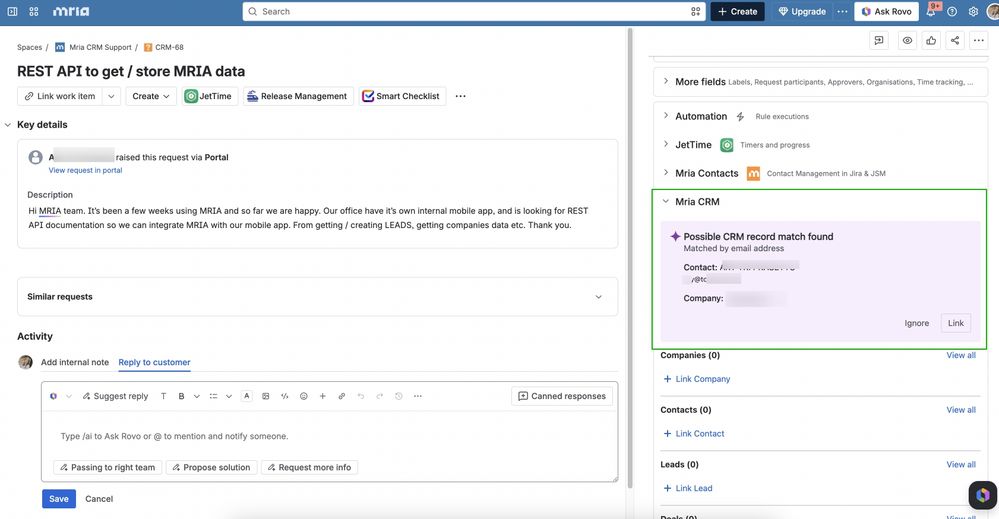Click the thumbs up vote icon

(x=931, y=41)
